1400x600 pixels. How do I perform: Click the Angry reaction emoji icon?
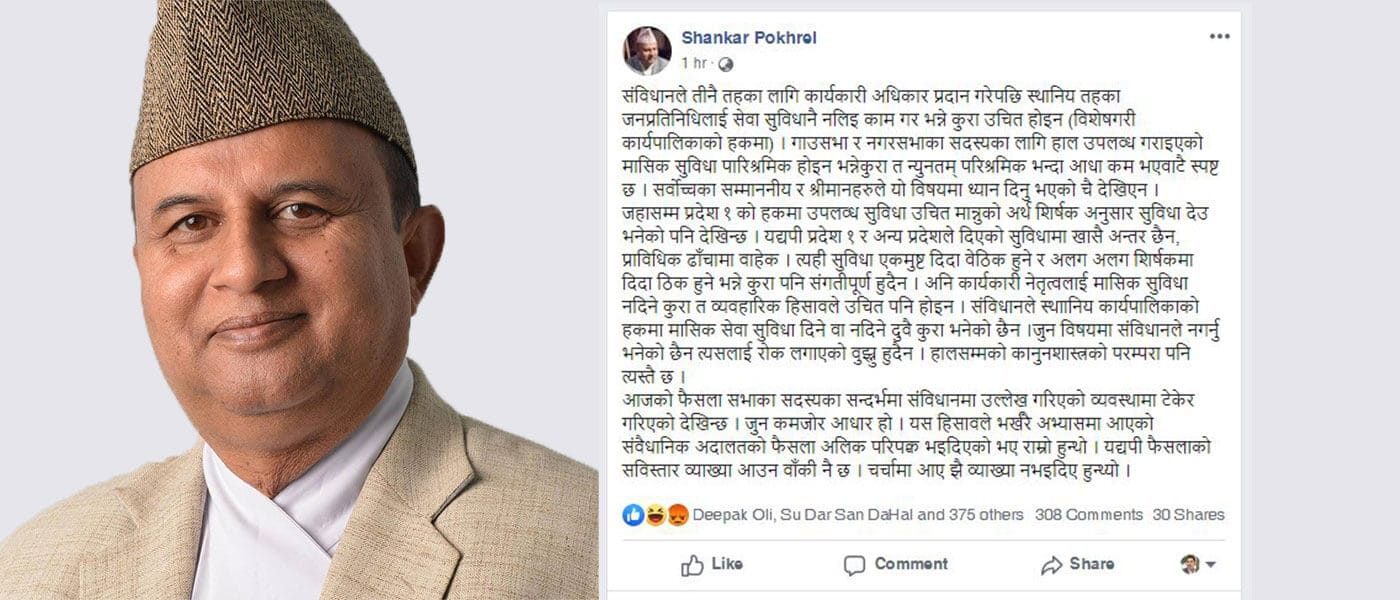pyautogui.click(x=678, y=515)
